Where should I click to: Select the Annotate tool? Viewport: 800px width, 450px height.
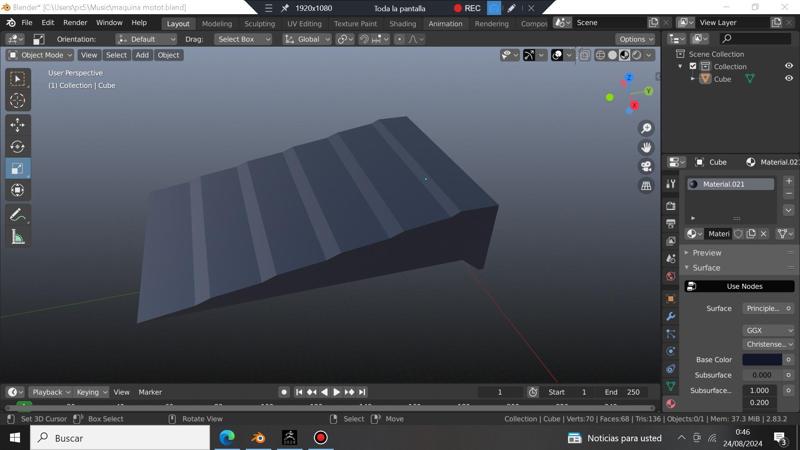point(17,215)
